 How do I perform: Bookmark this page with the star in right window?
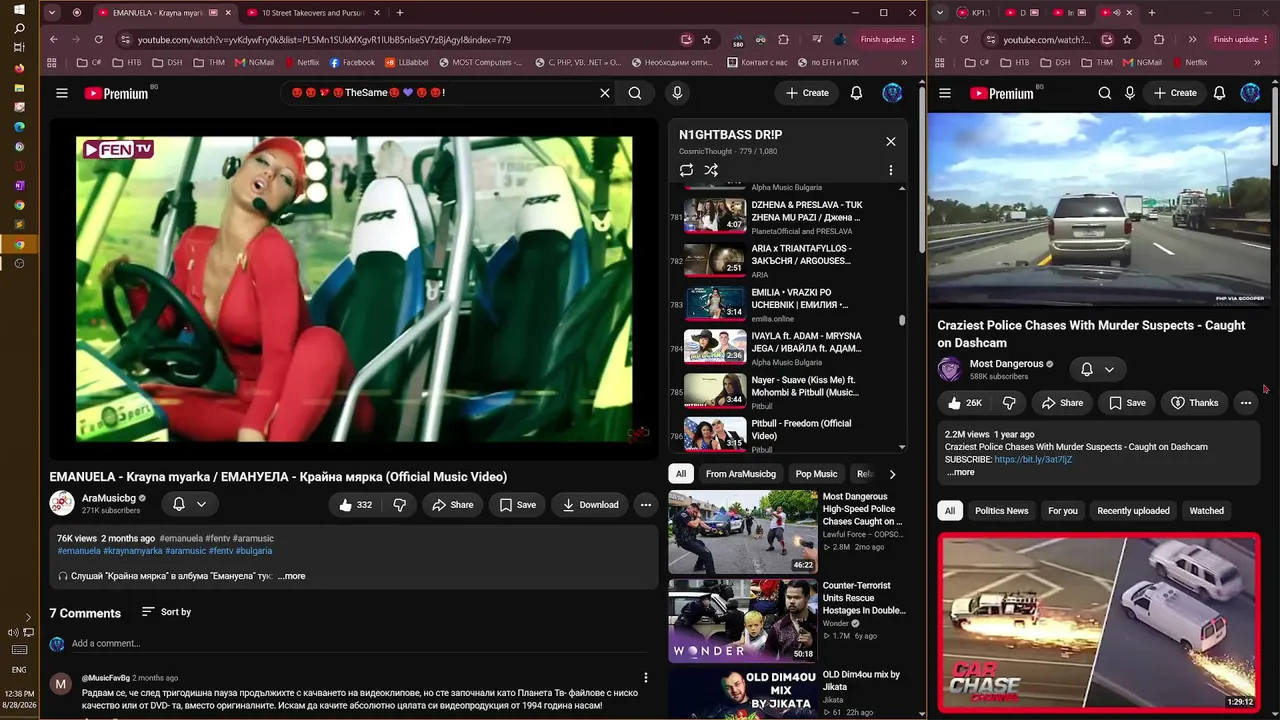(x=1127, y=39)
